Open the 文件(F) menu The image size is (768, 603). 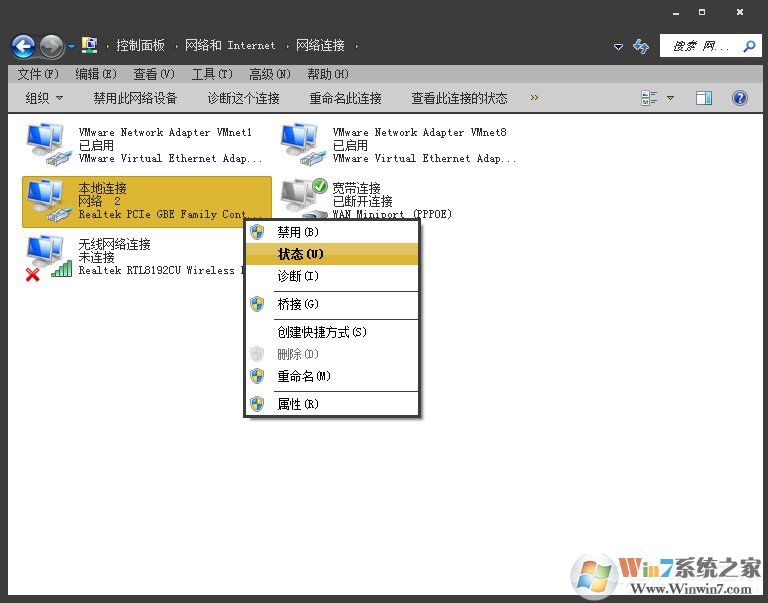38,74
